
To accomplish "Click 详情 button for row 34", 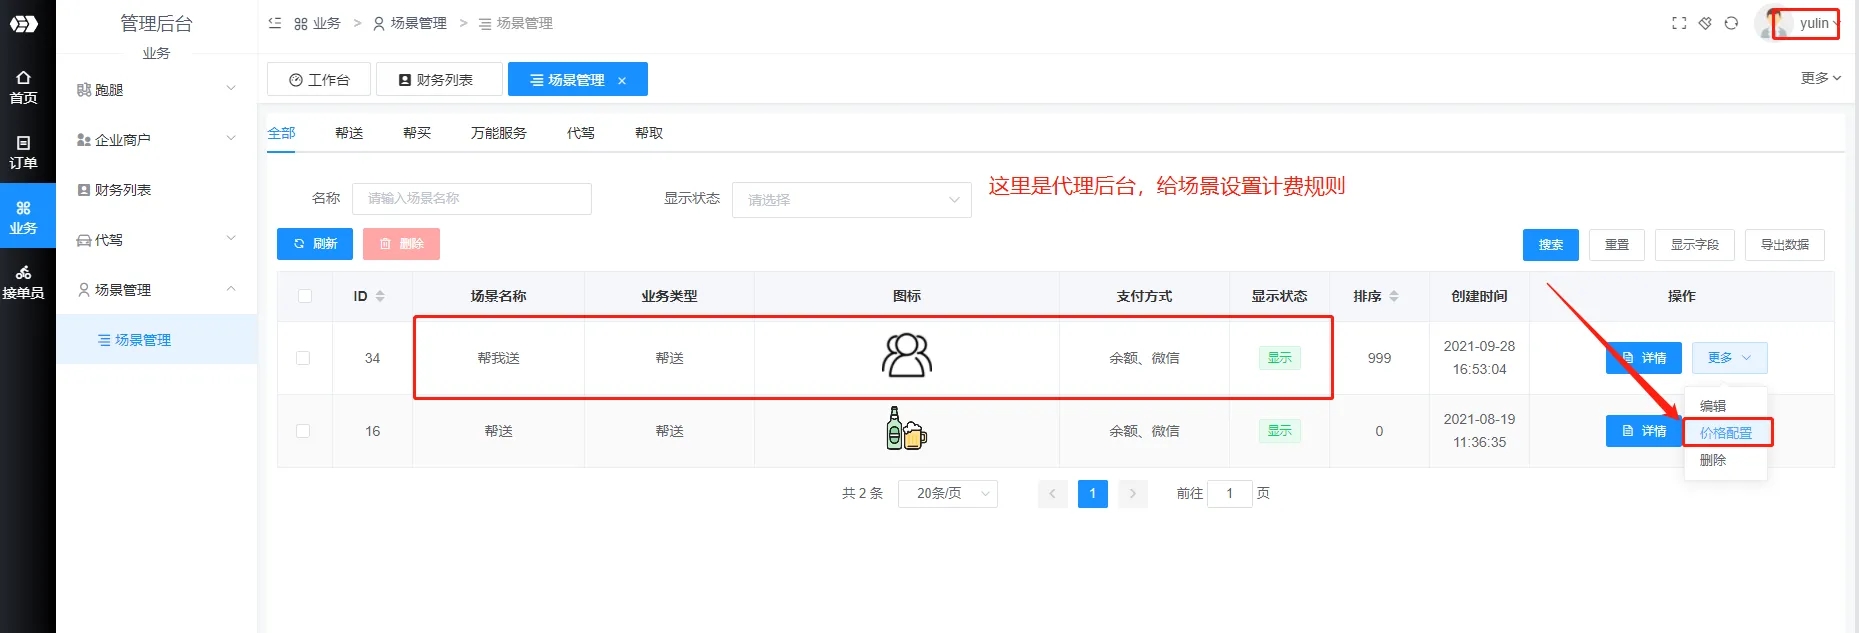I will pyautogui.click(x=1643, y=358).
